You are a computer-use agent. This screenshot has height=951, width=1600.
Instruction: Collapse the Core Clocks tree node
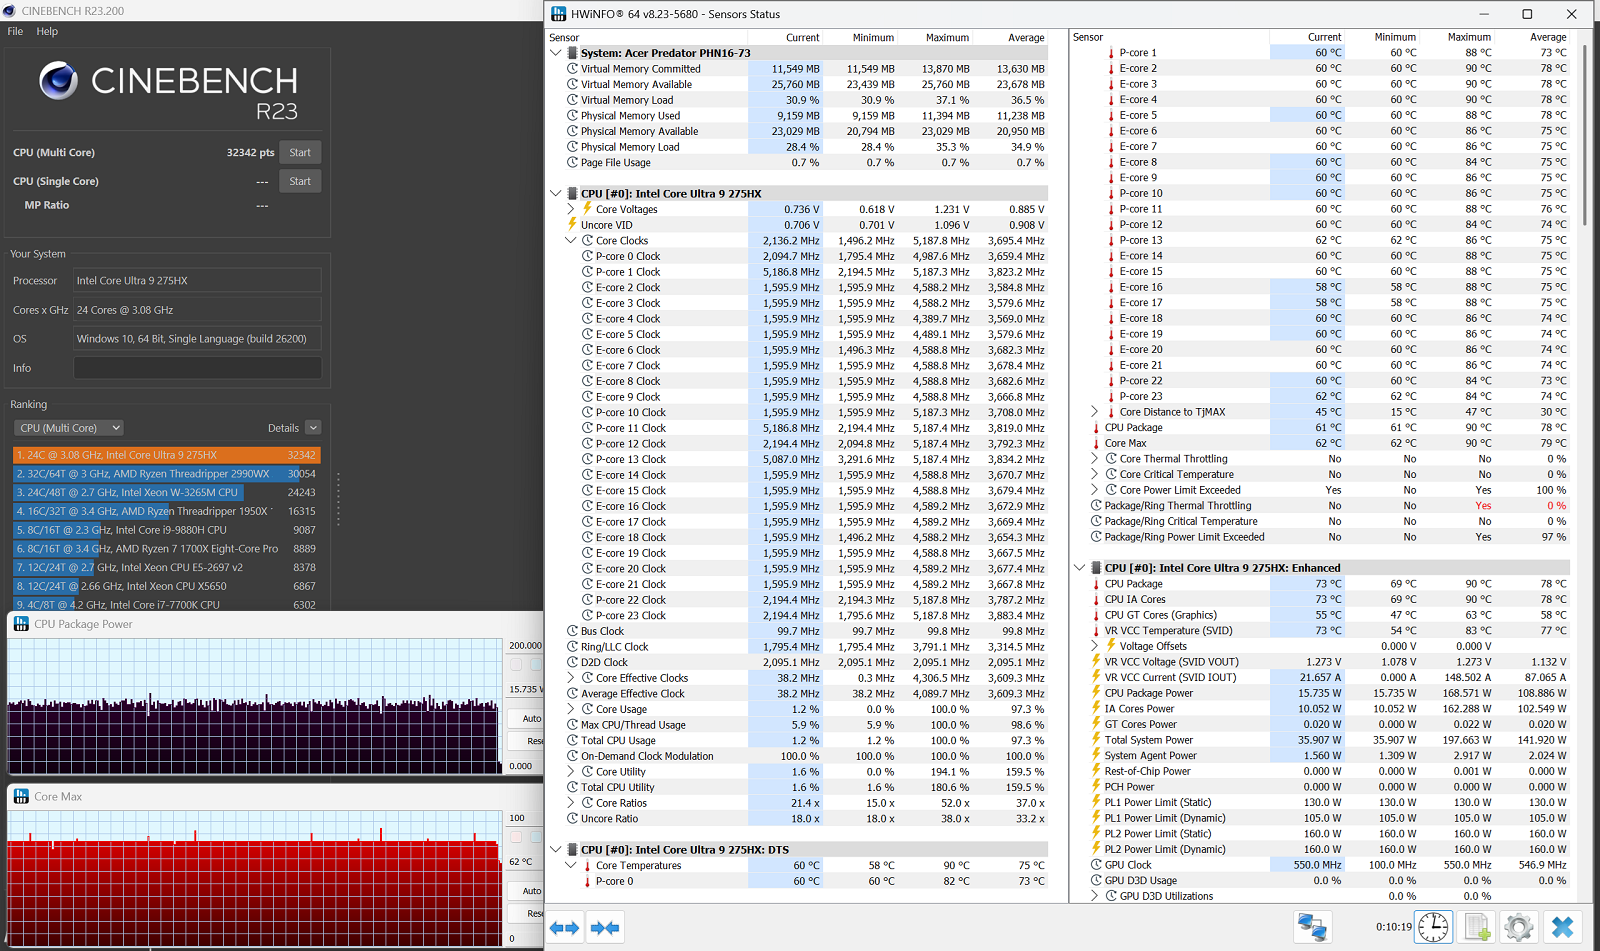coord(571,240)
